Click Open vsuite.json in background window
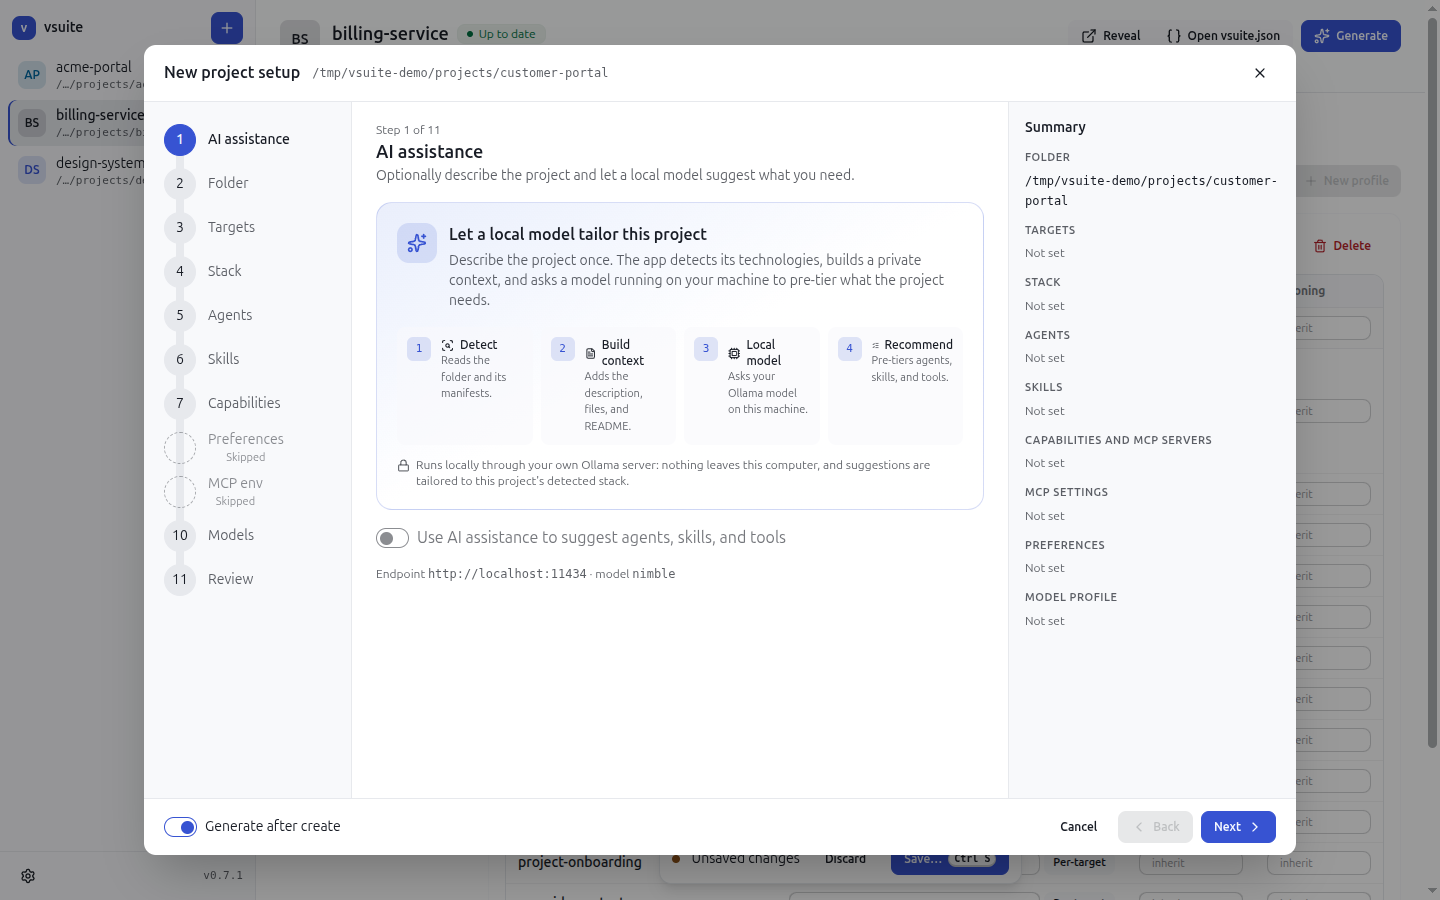 (1223, 36)
